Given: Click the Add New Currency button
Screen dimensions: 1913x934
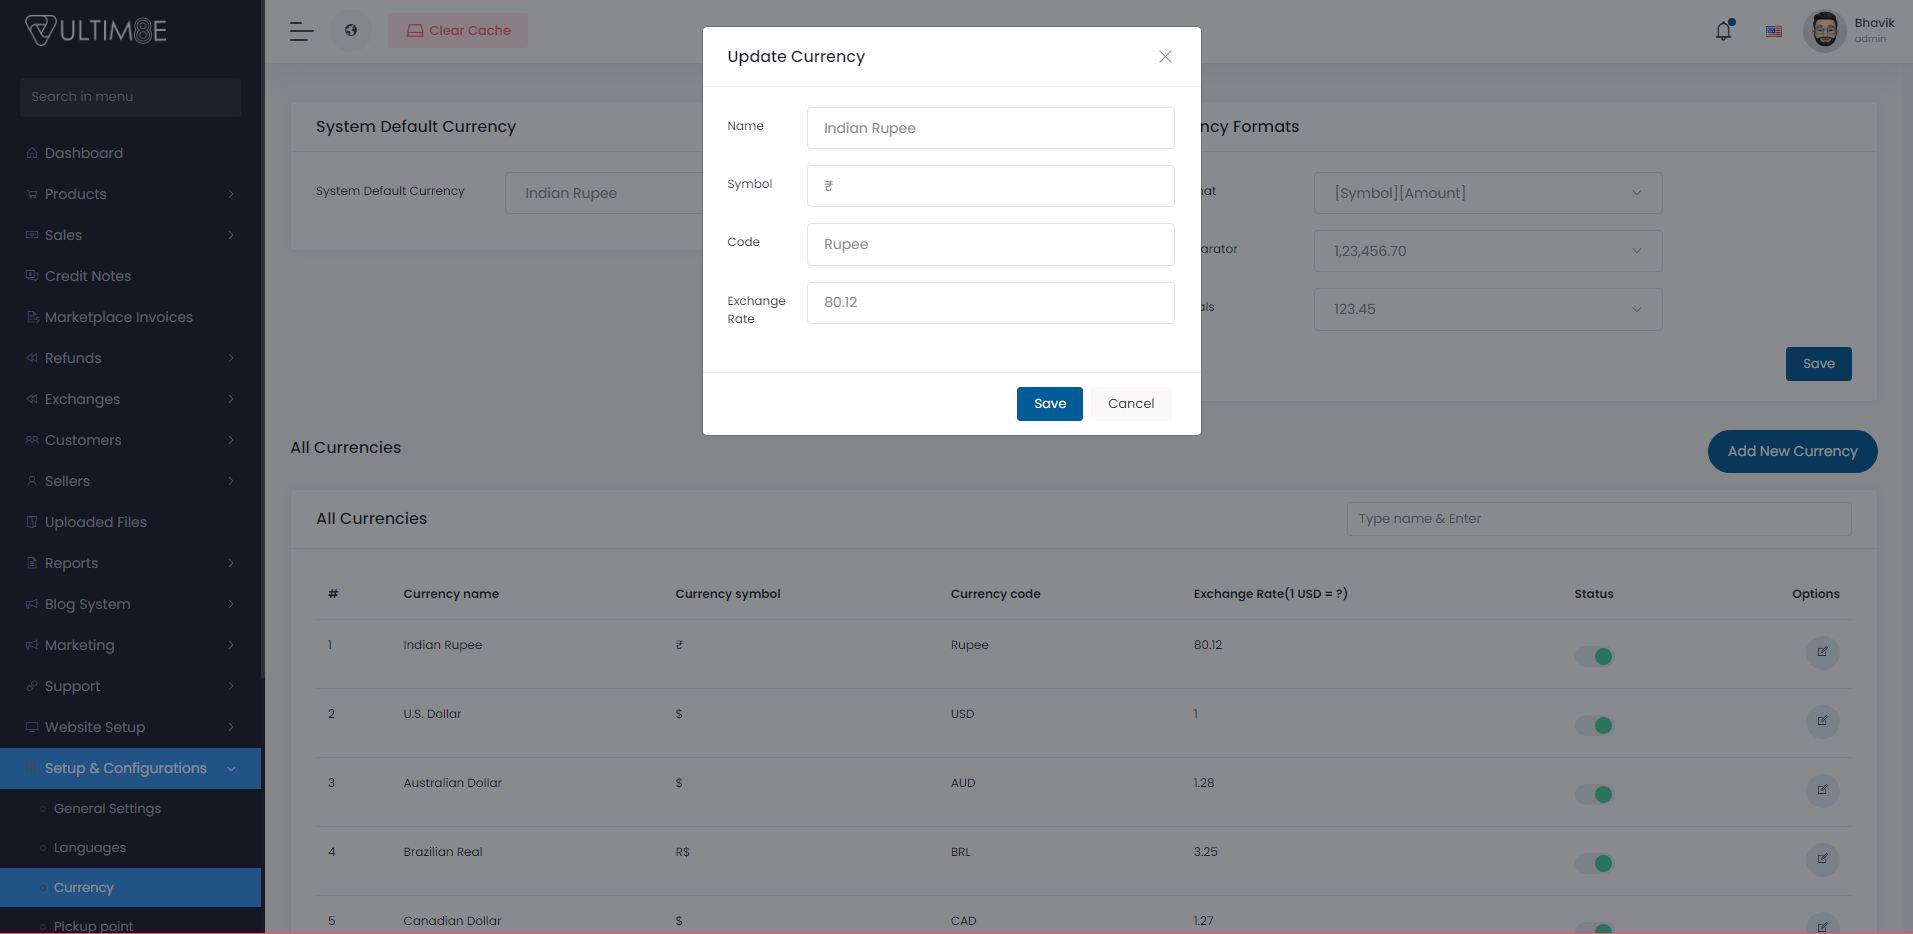Looking at the screenshot, I should 1791,452.
